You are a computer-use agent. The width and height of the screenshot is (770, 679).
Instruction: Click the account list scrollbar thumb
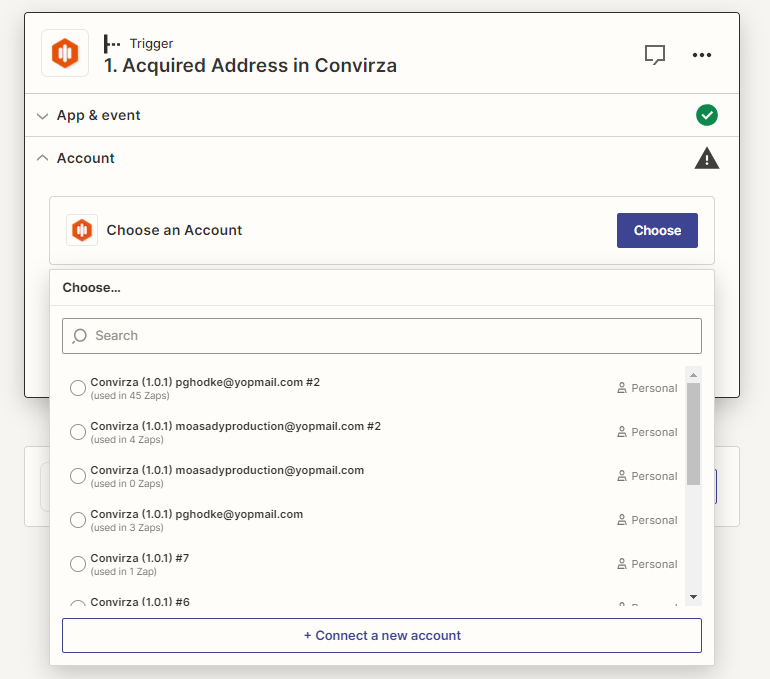693,434
